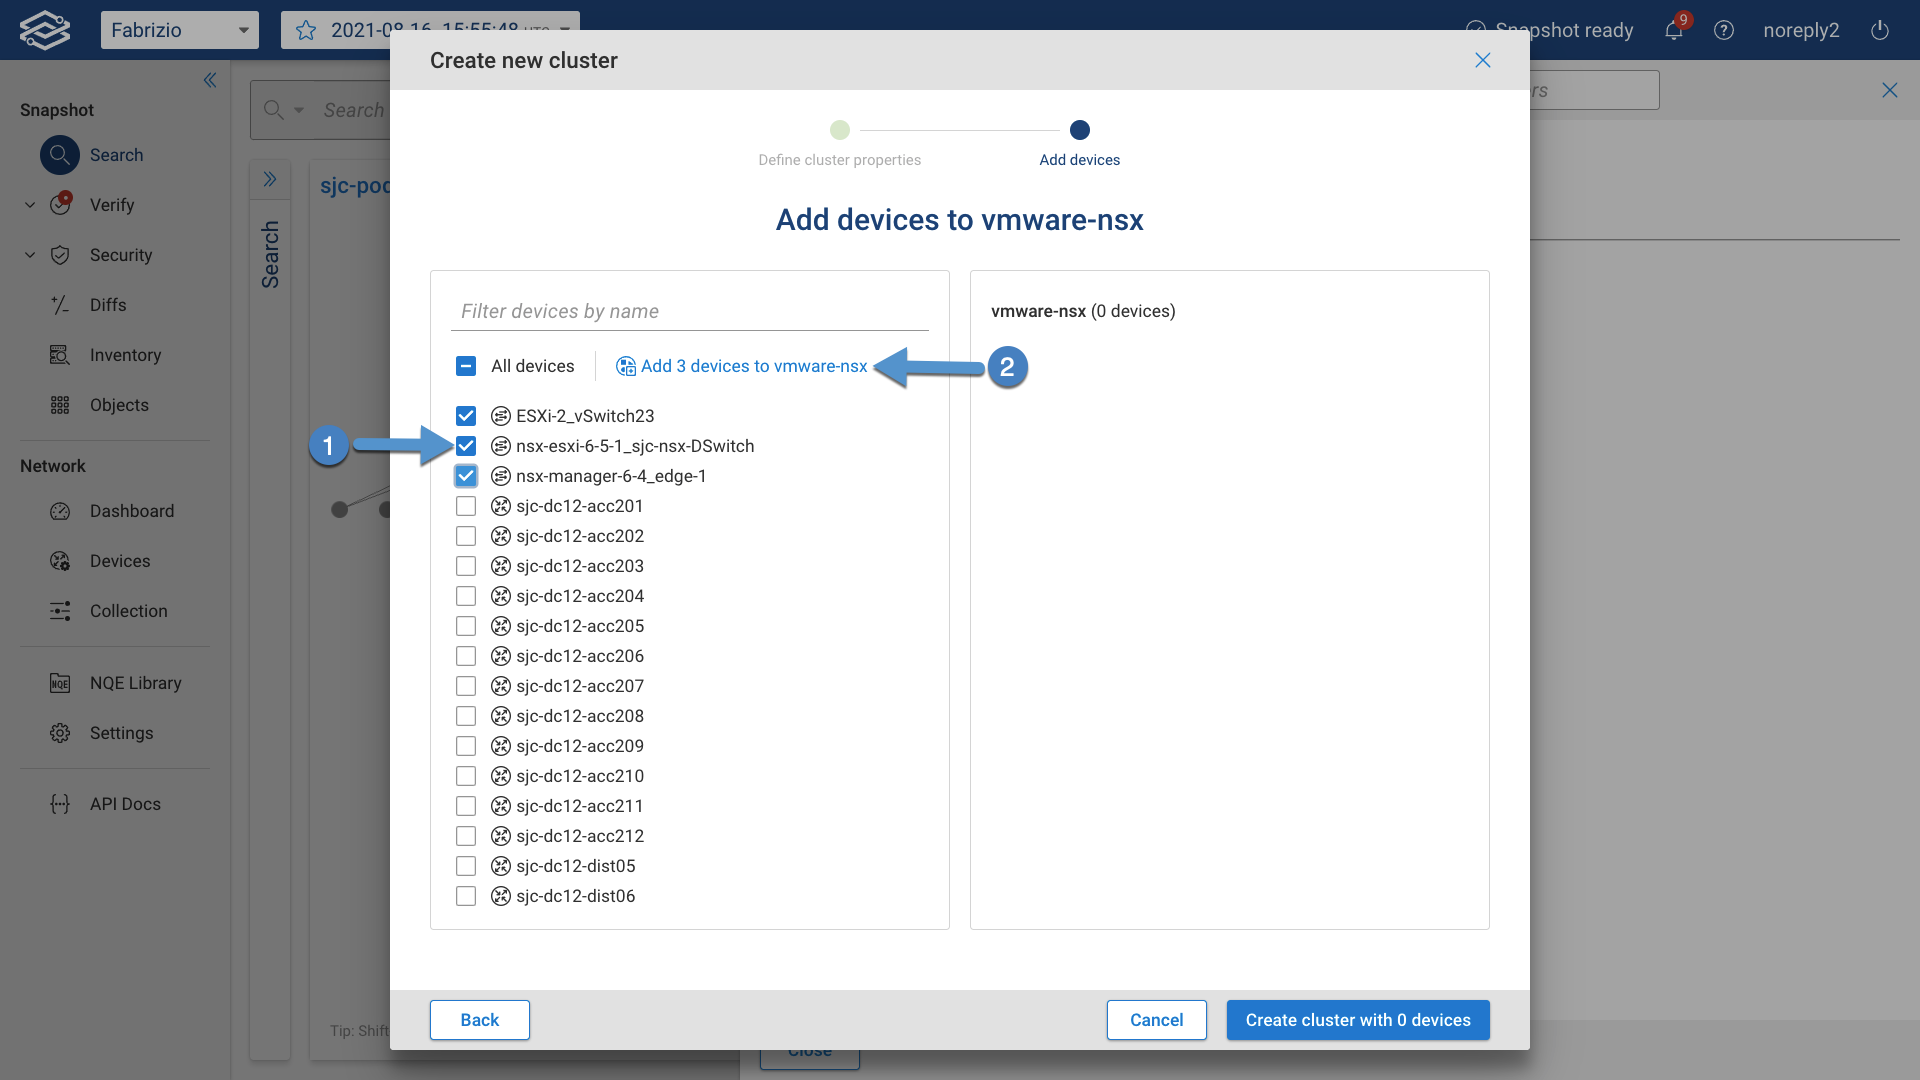The height and width of the screenshot is (1080, 1920).
Task: Open the Inventory panel
Action: click(125, 355)
